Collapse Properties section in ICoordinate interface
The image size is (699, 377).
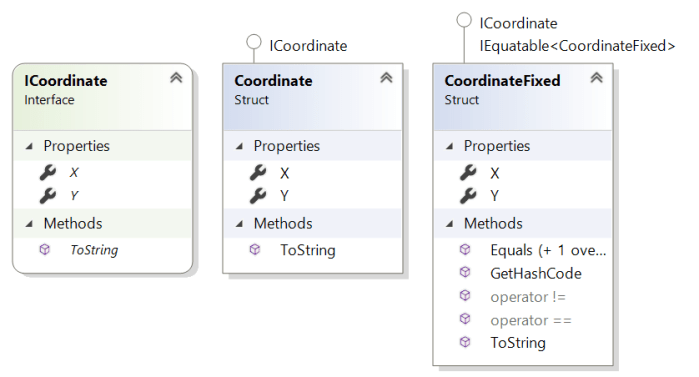[x=29, y=146]
